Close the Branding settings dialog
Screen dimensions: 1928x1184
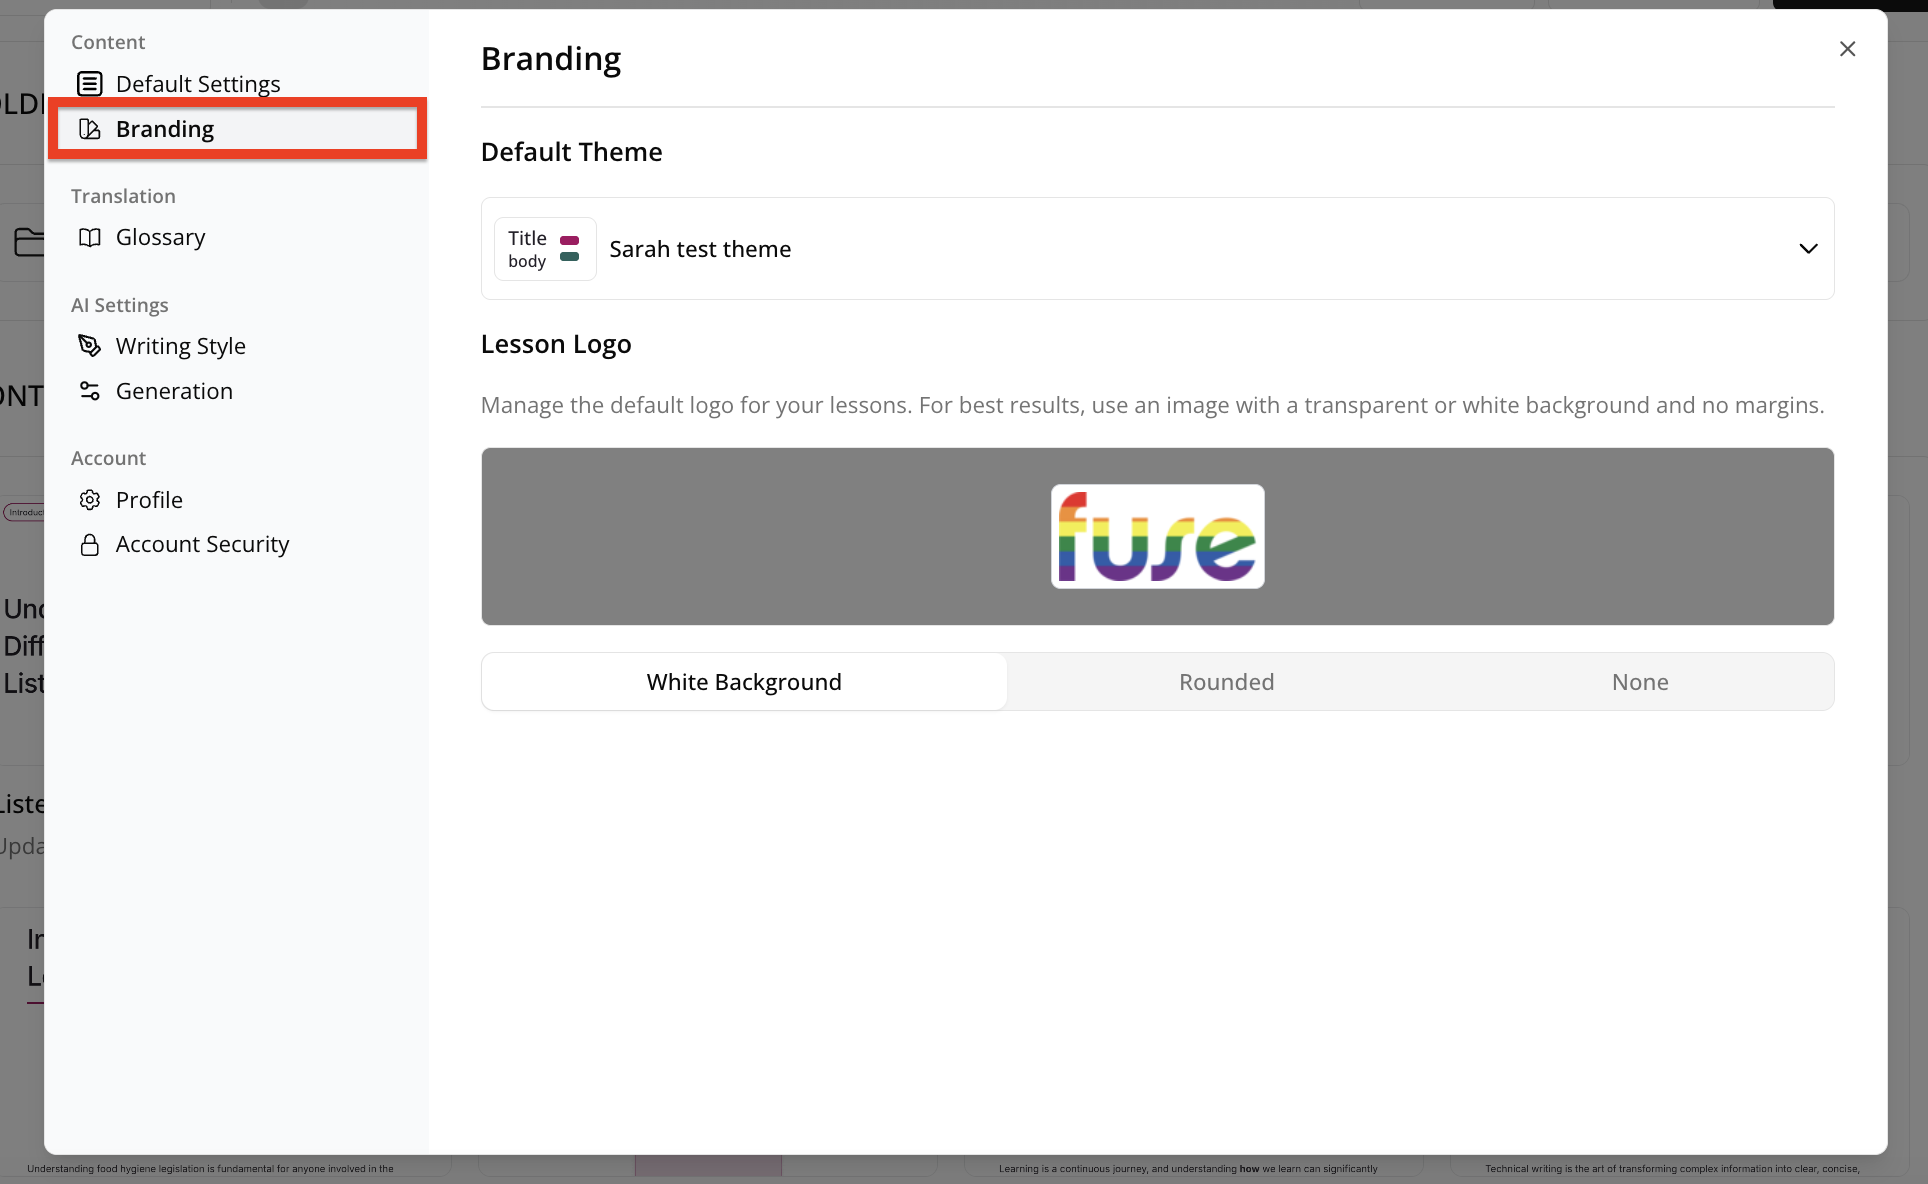click(x=1847, y=49)
